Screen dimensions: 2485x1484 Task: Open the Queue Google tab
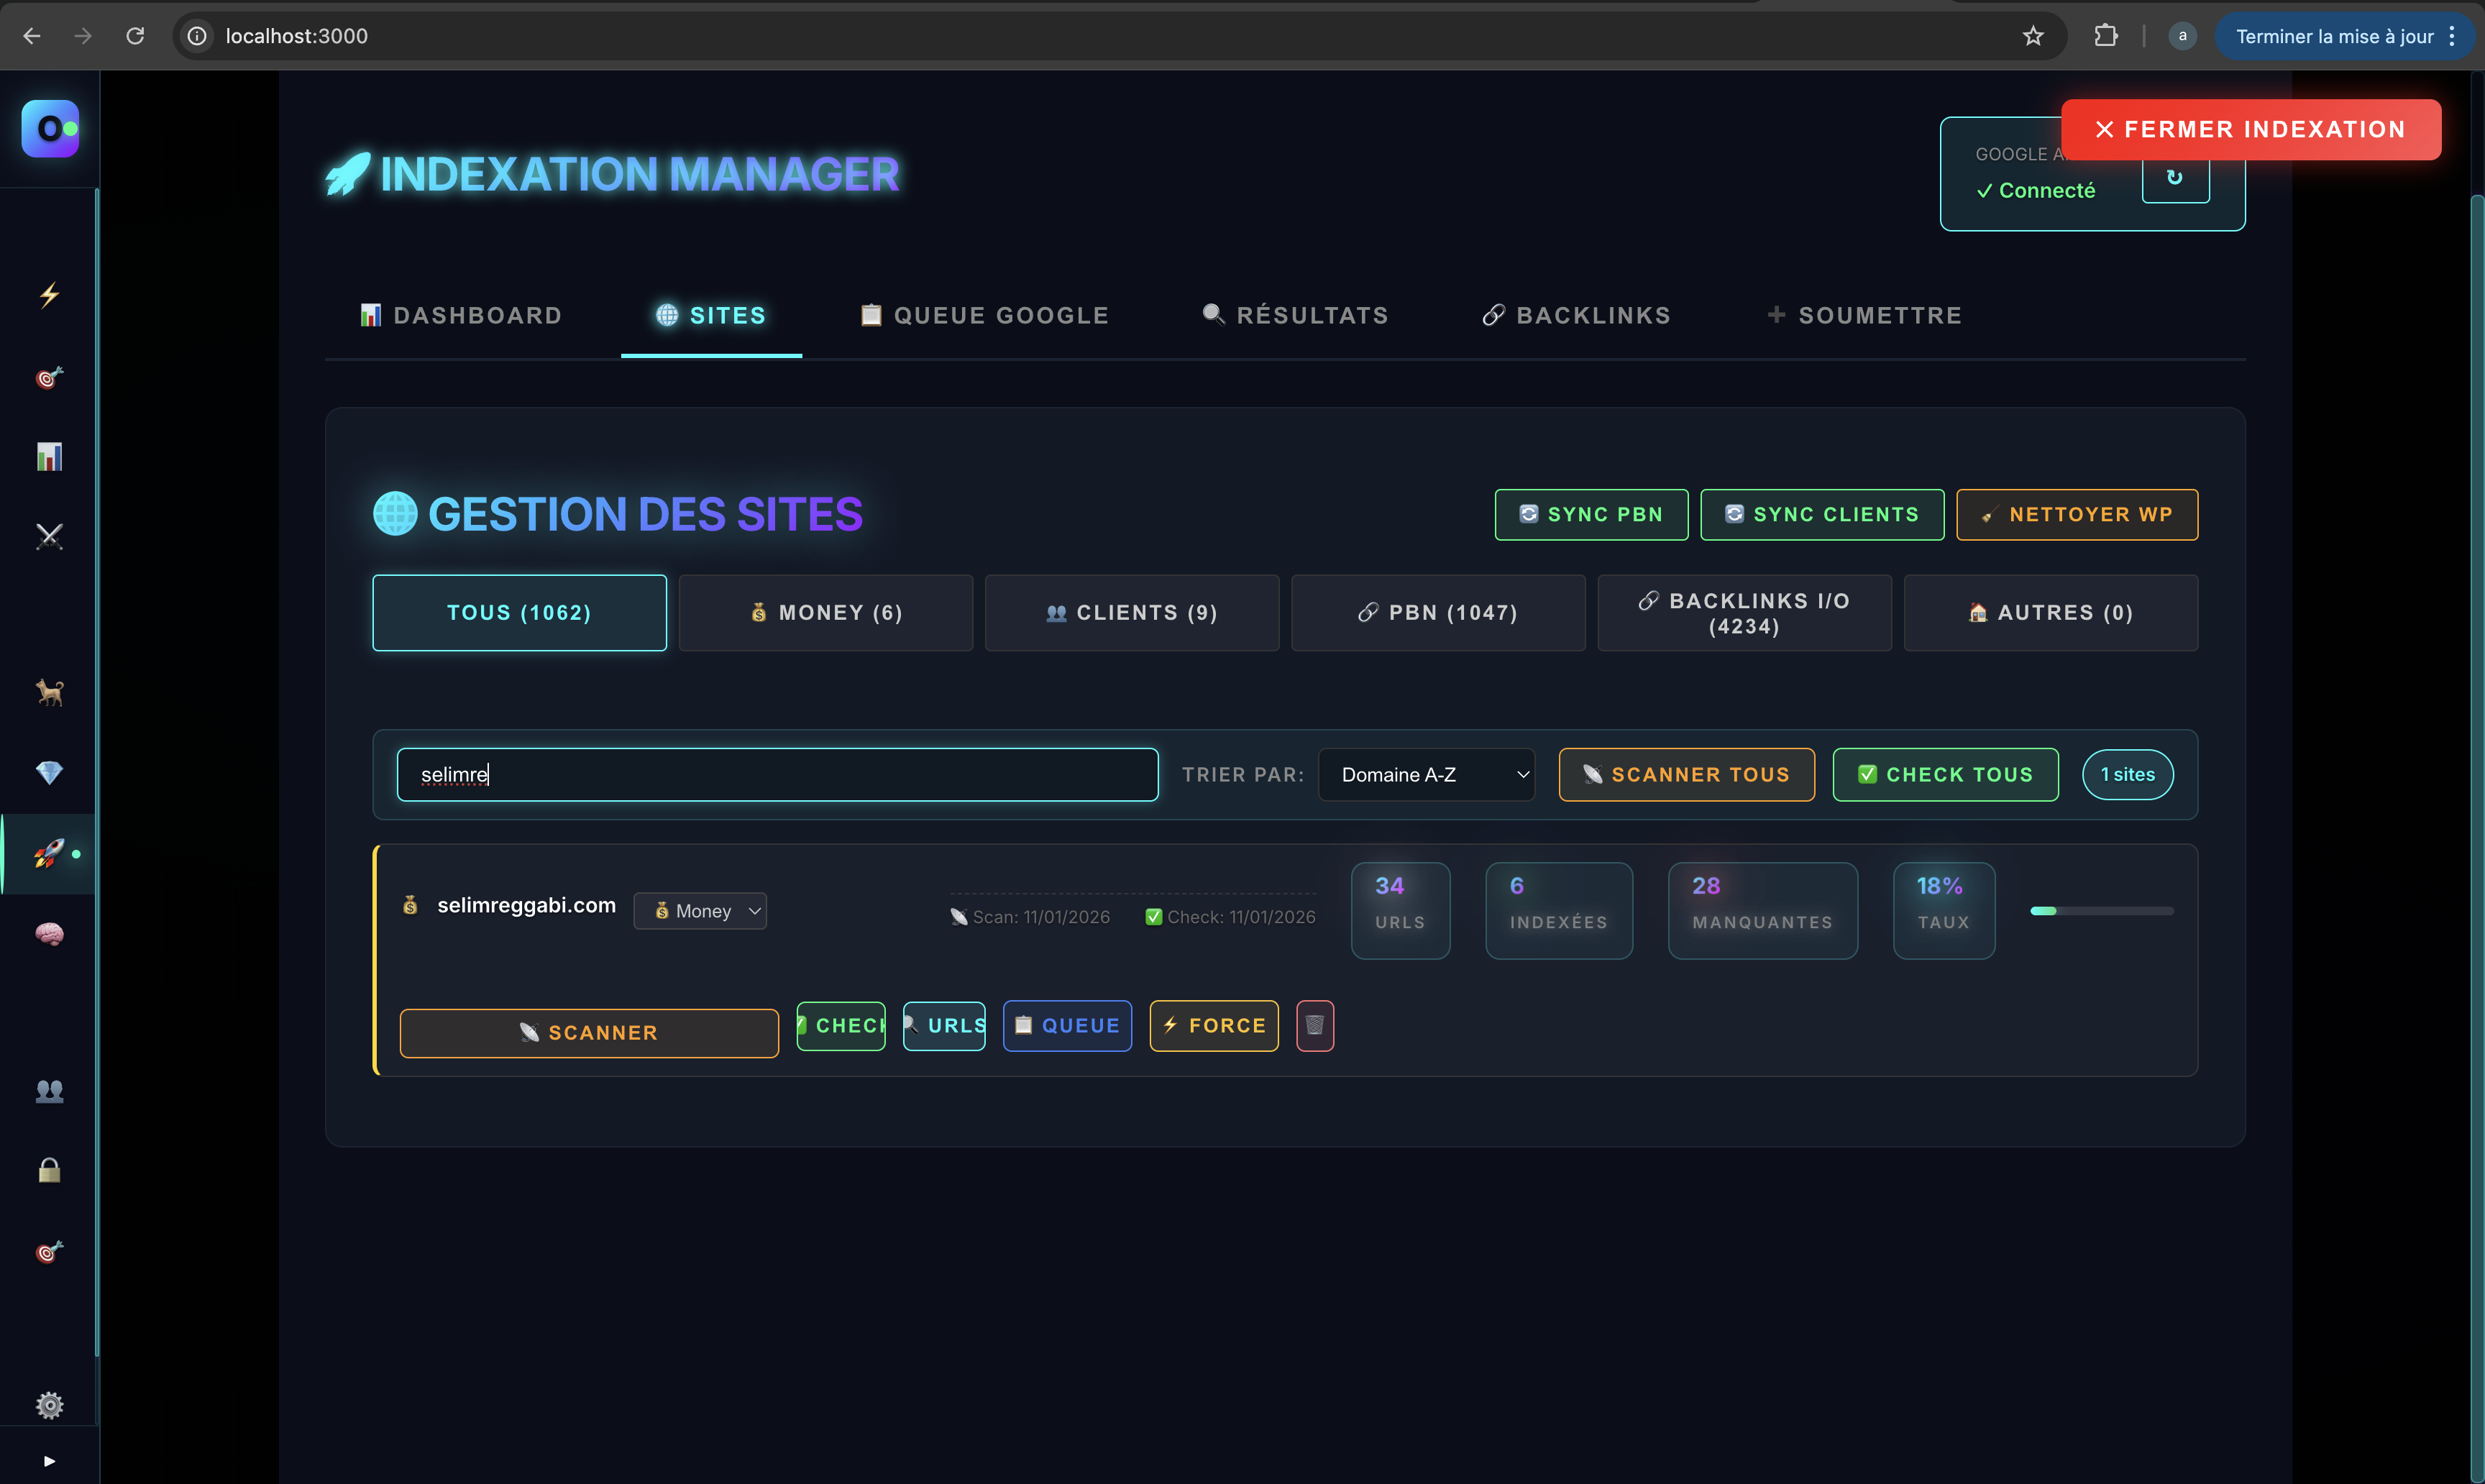(x=983, y=315)
